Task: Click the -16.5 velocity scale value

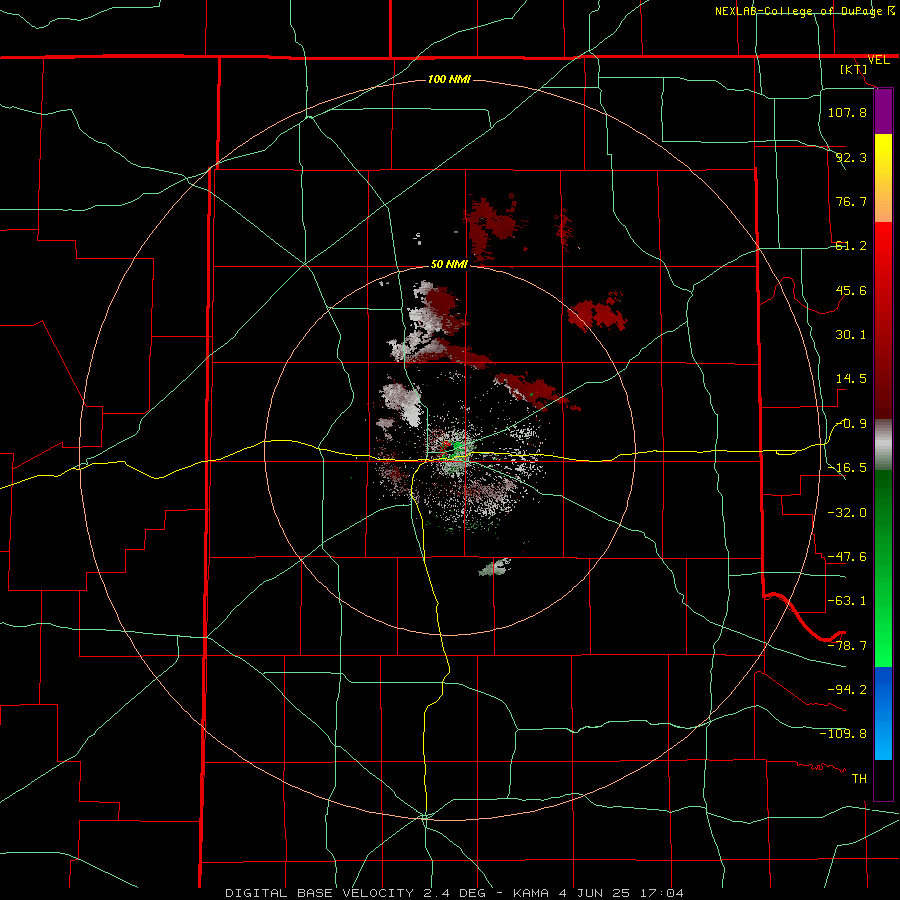Action: [x=847, y=468]
